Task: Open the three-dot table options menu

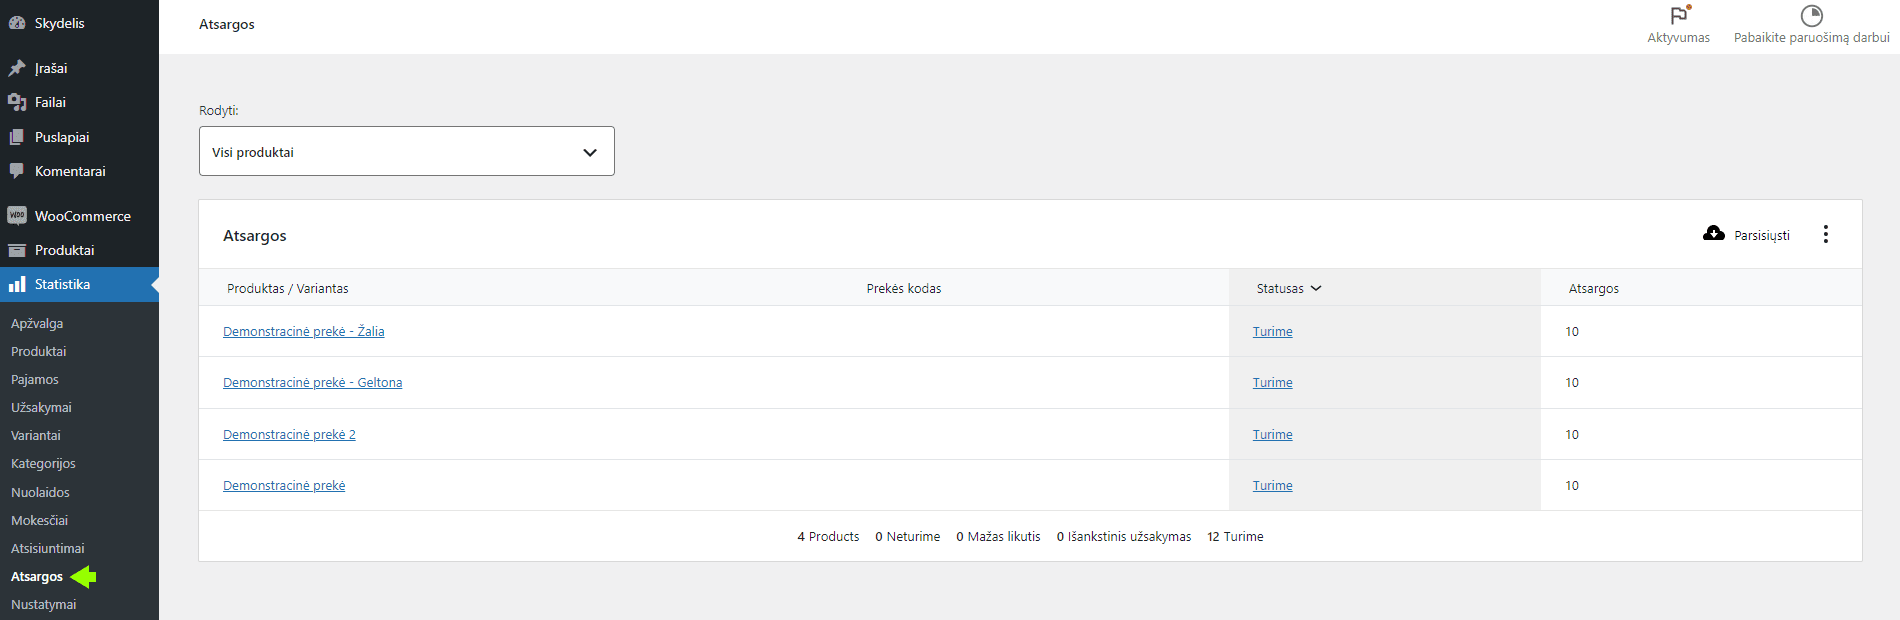Action: 1826,234
